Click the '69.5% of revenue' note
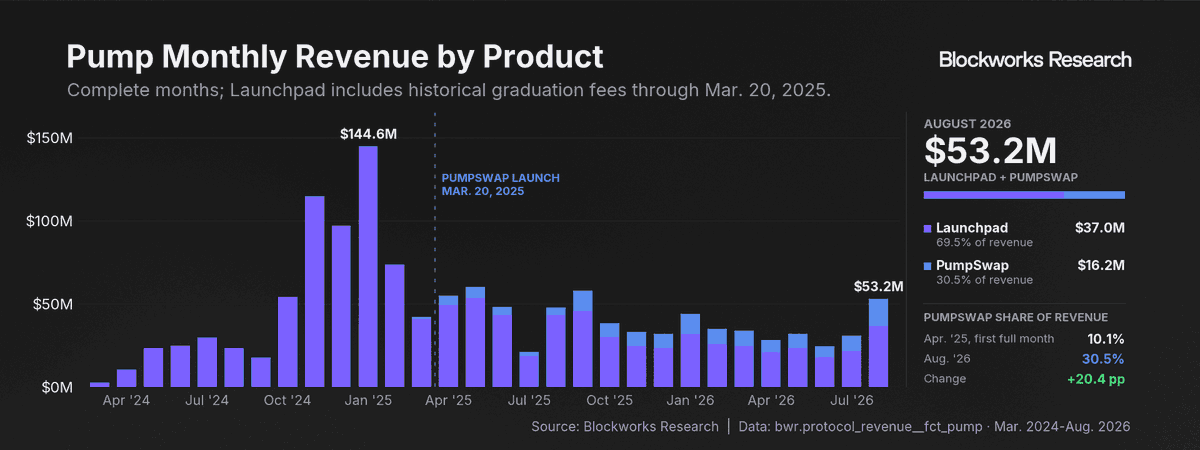This screenshot has width=1200, height=450. coord(985,243)
